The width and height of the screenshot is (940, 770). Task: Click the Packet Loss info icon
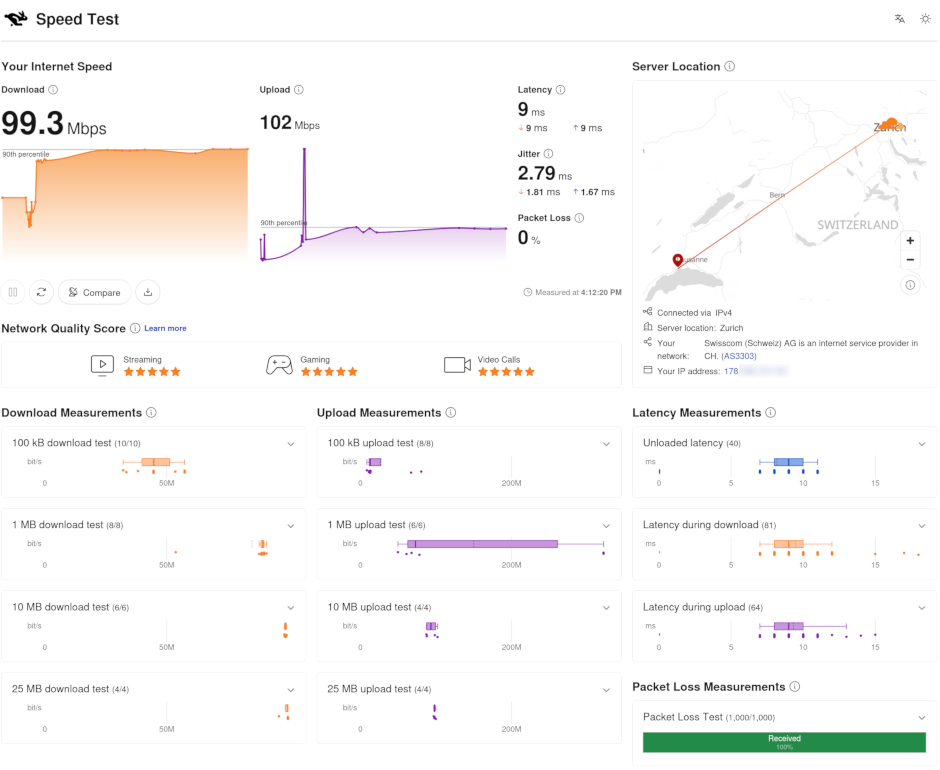pyautogui.click(x=579, y=218)
